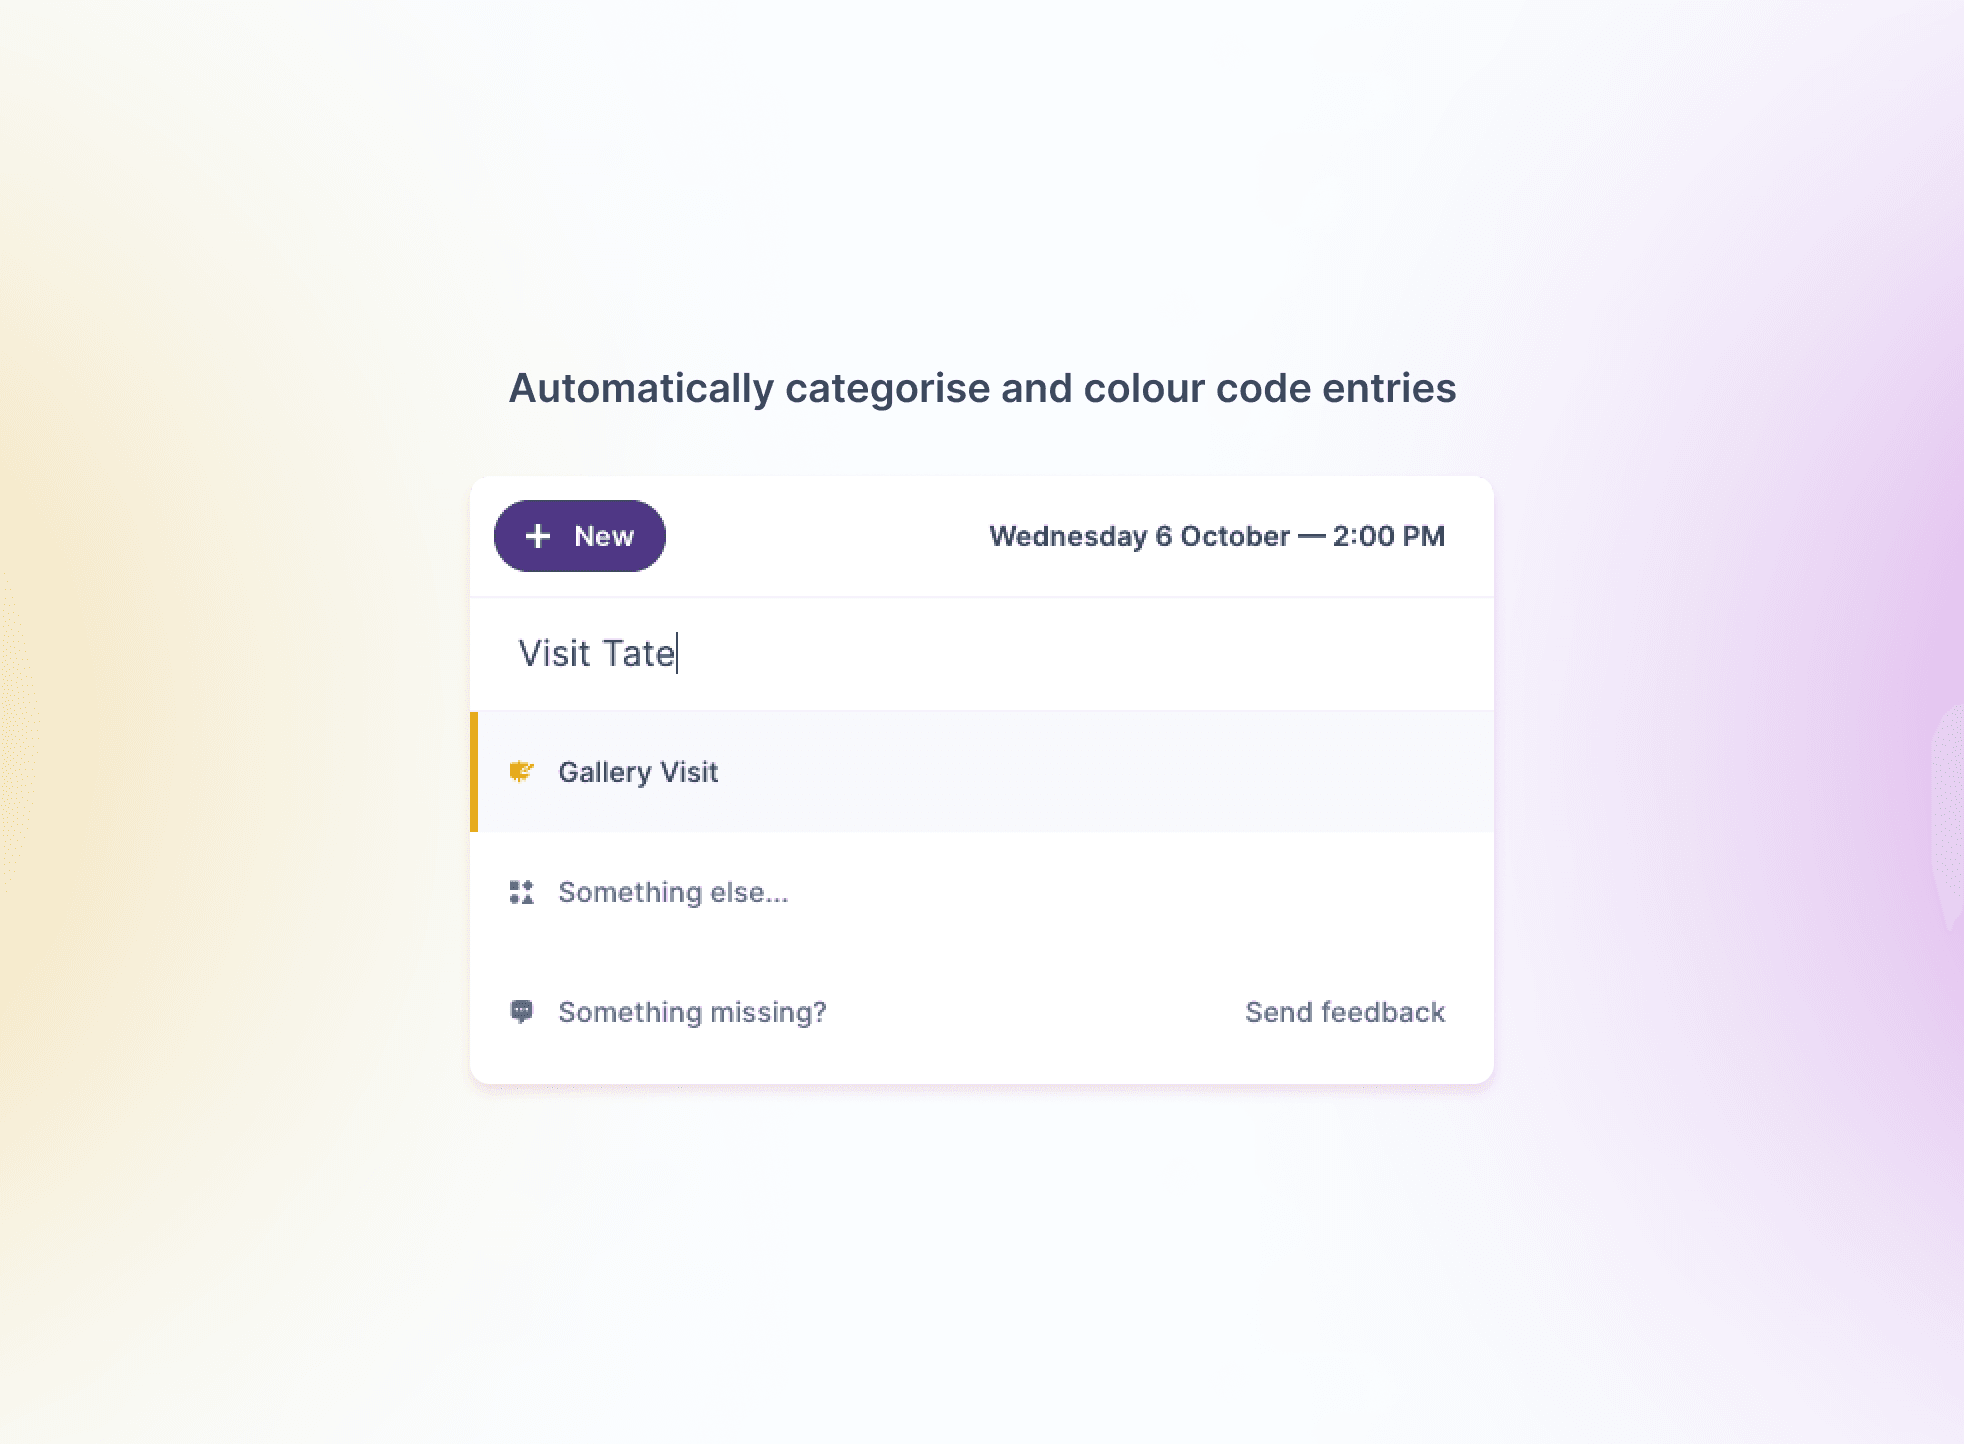Click the word Visit in the entry field
Screen dimensions: 1964x1444
pos(554,654)
